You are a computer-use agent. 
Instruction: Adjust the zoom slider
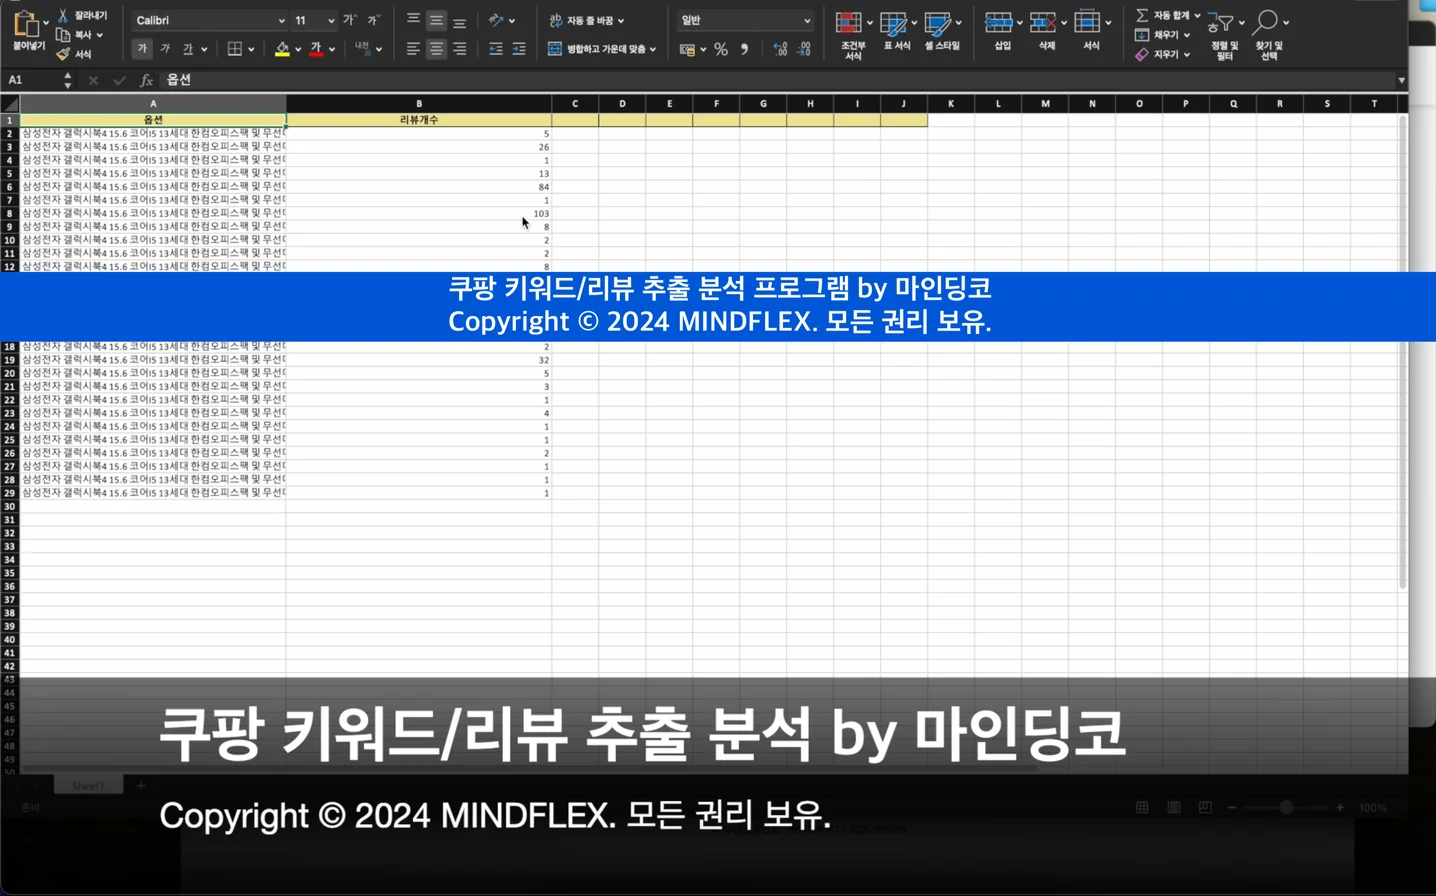(1286, 807)
